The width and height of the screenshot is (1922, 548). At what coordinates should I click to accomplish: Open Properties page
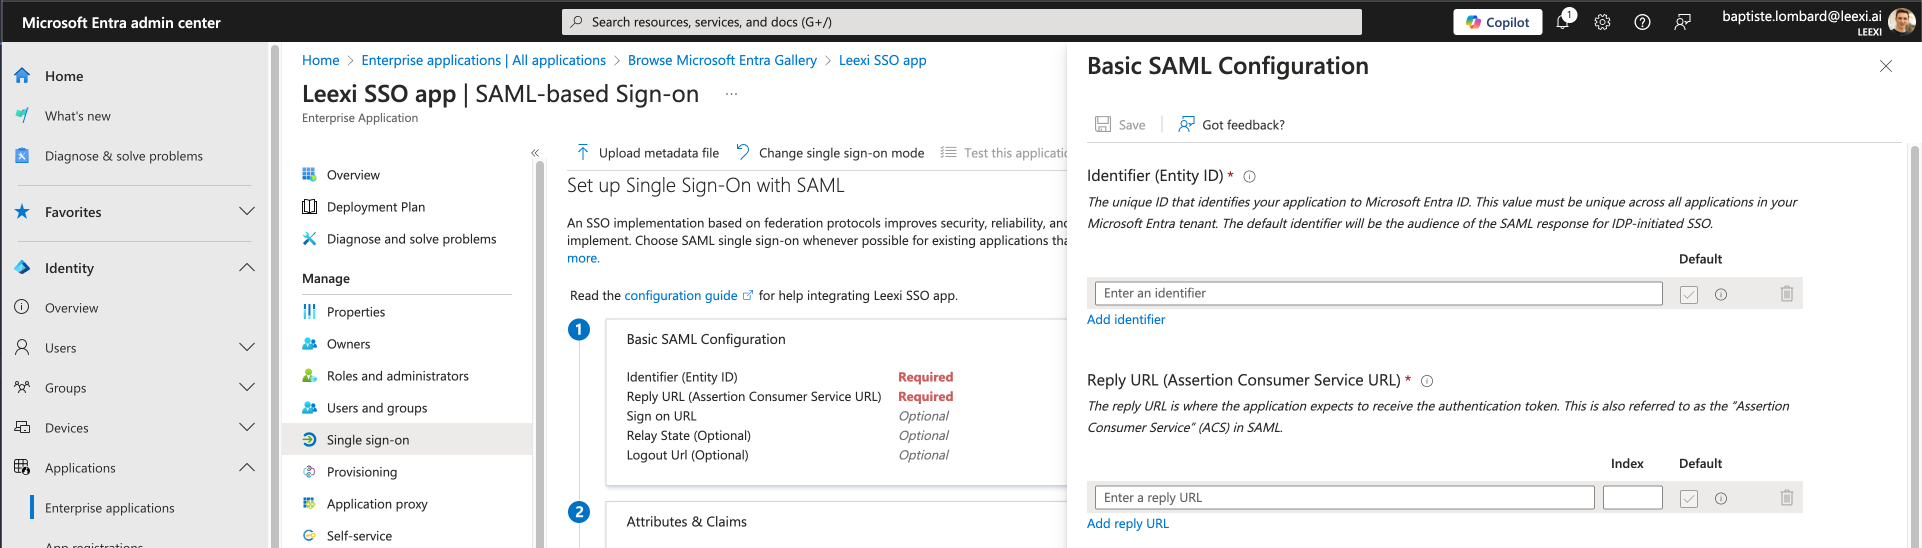point(356,312)
